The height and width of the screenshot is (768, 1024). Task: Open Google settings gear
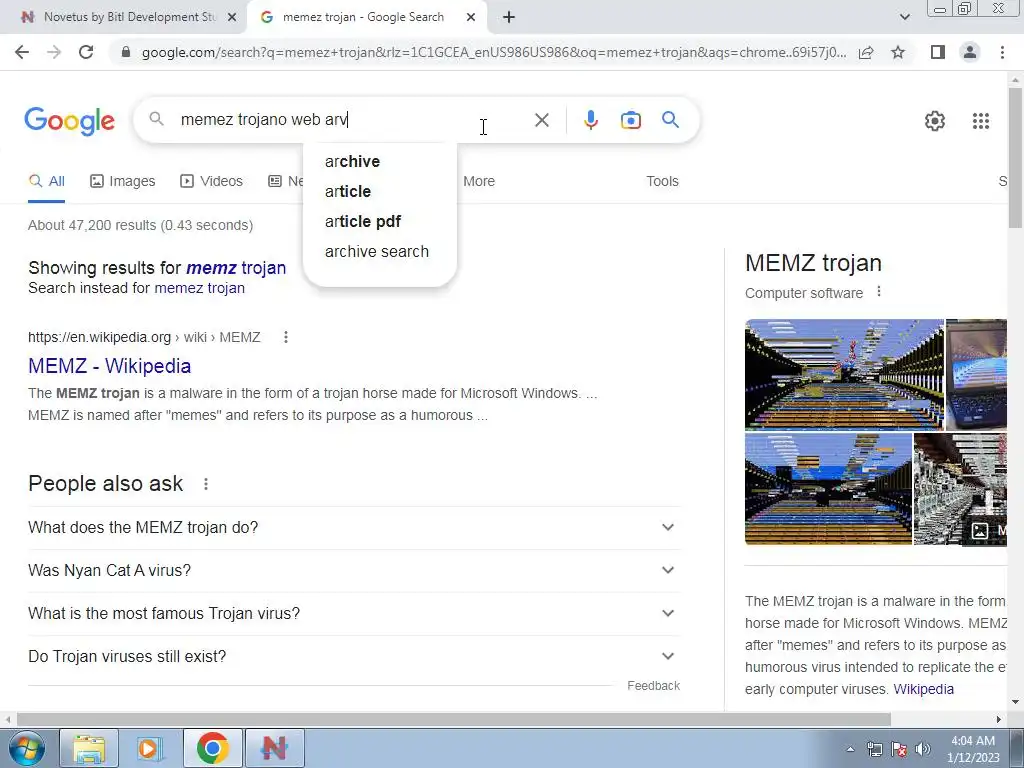click(935, 121)
